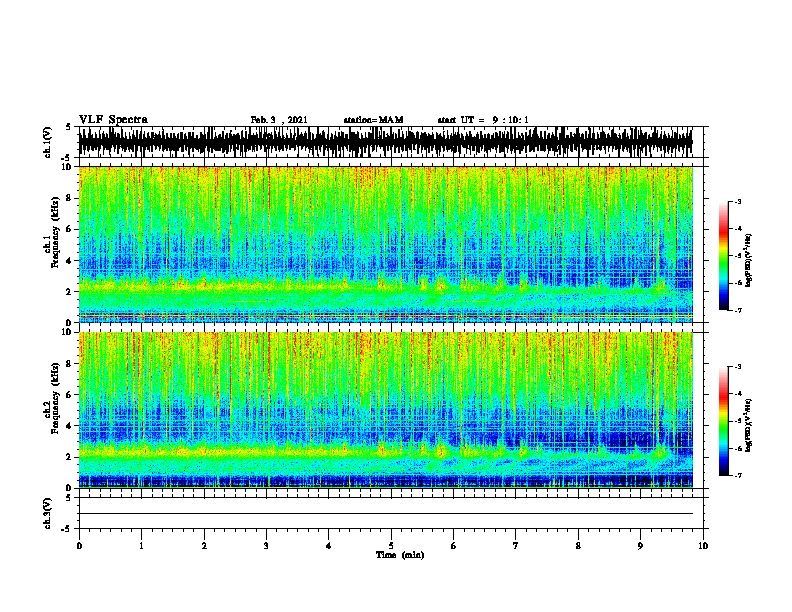Click the "-3" label on the ch.2 color scale
792x612 pixels.
tap(737, 367)
